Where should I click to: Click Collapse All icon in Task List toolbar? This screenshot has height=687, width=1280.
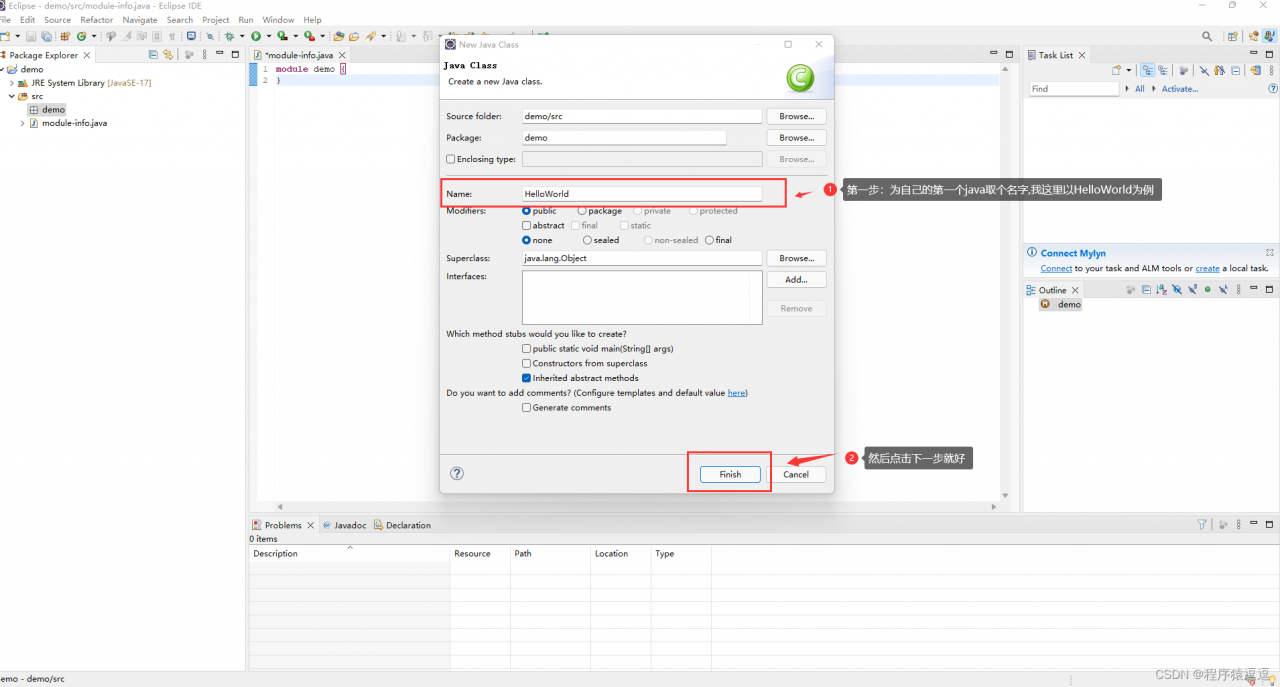point(1236,70)
